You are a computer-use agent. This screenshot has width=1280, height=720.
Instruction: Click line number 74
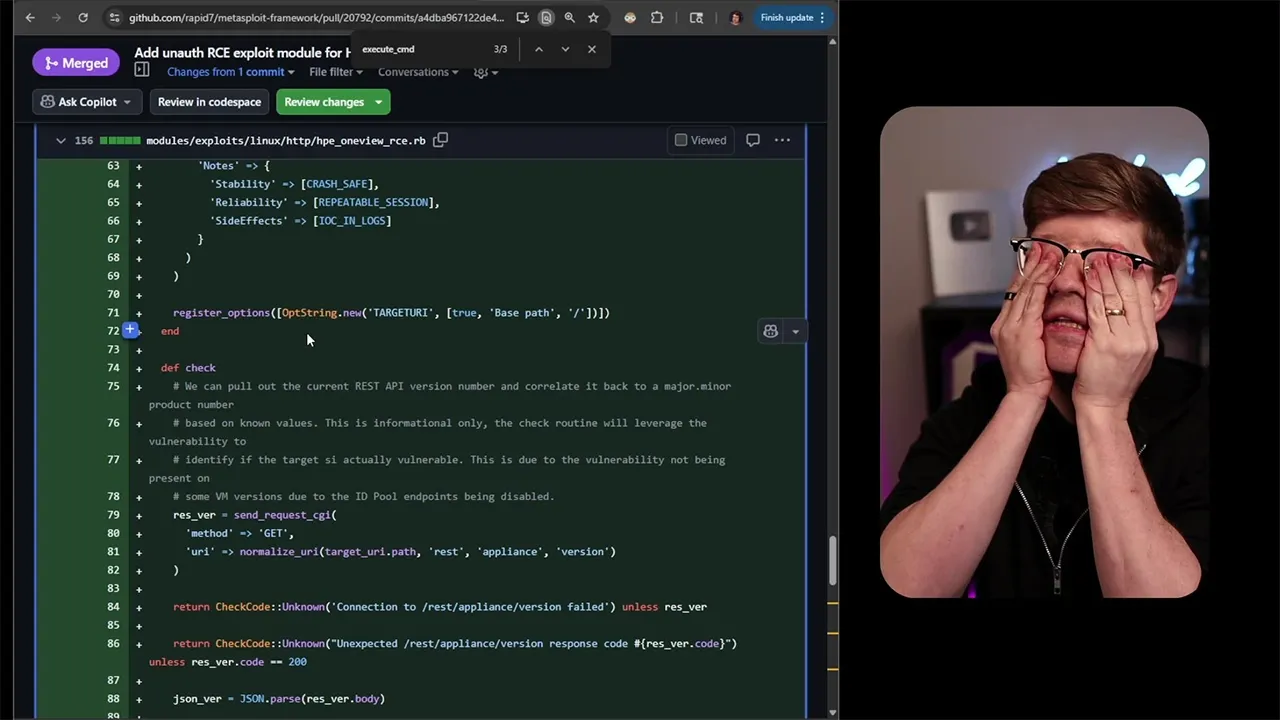pyautogui.click(x=113, y=368)
